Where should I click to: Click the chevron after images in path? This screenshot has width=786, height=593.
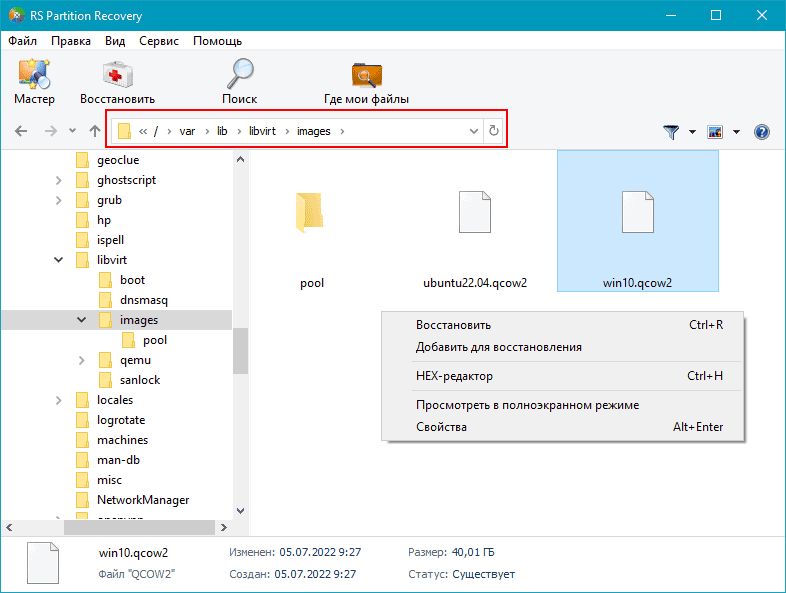(342, 131)
